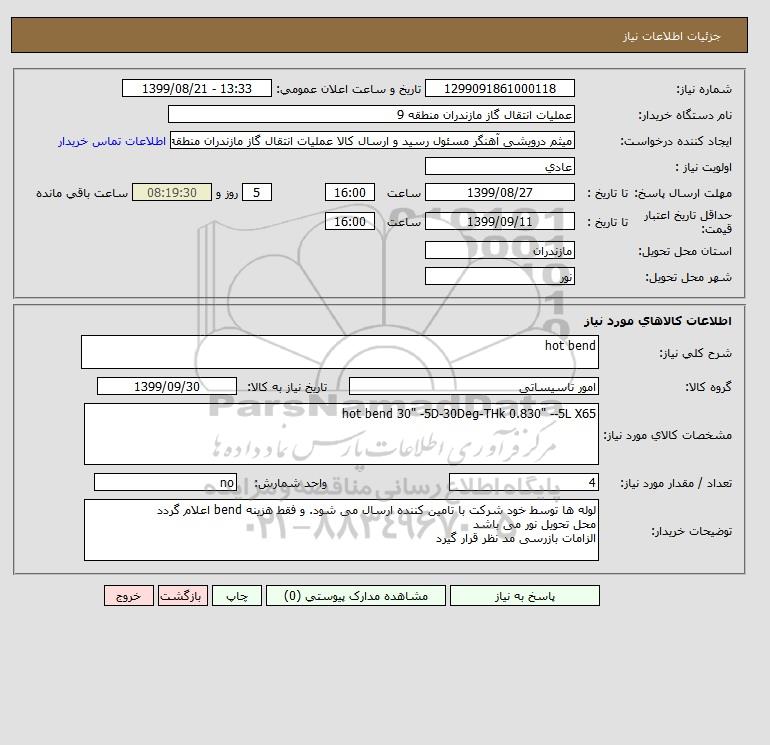Click the شهر محل تحویل label
The width and height of the screenshot is (770, 745).
click(688, 277)
